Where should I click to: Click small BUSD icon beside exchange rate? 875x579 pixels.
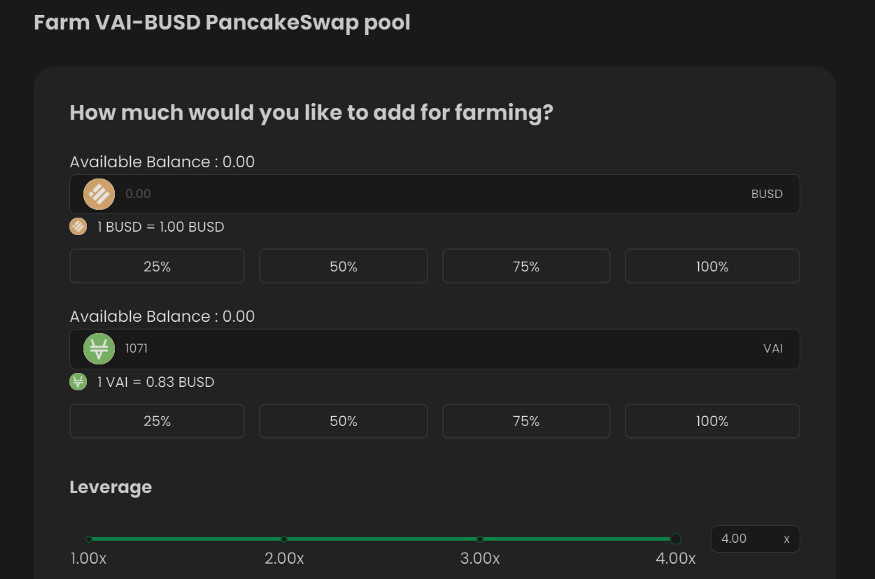click(78, 226)
